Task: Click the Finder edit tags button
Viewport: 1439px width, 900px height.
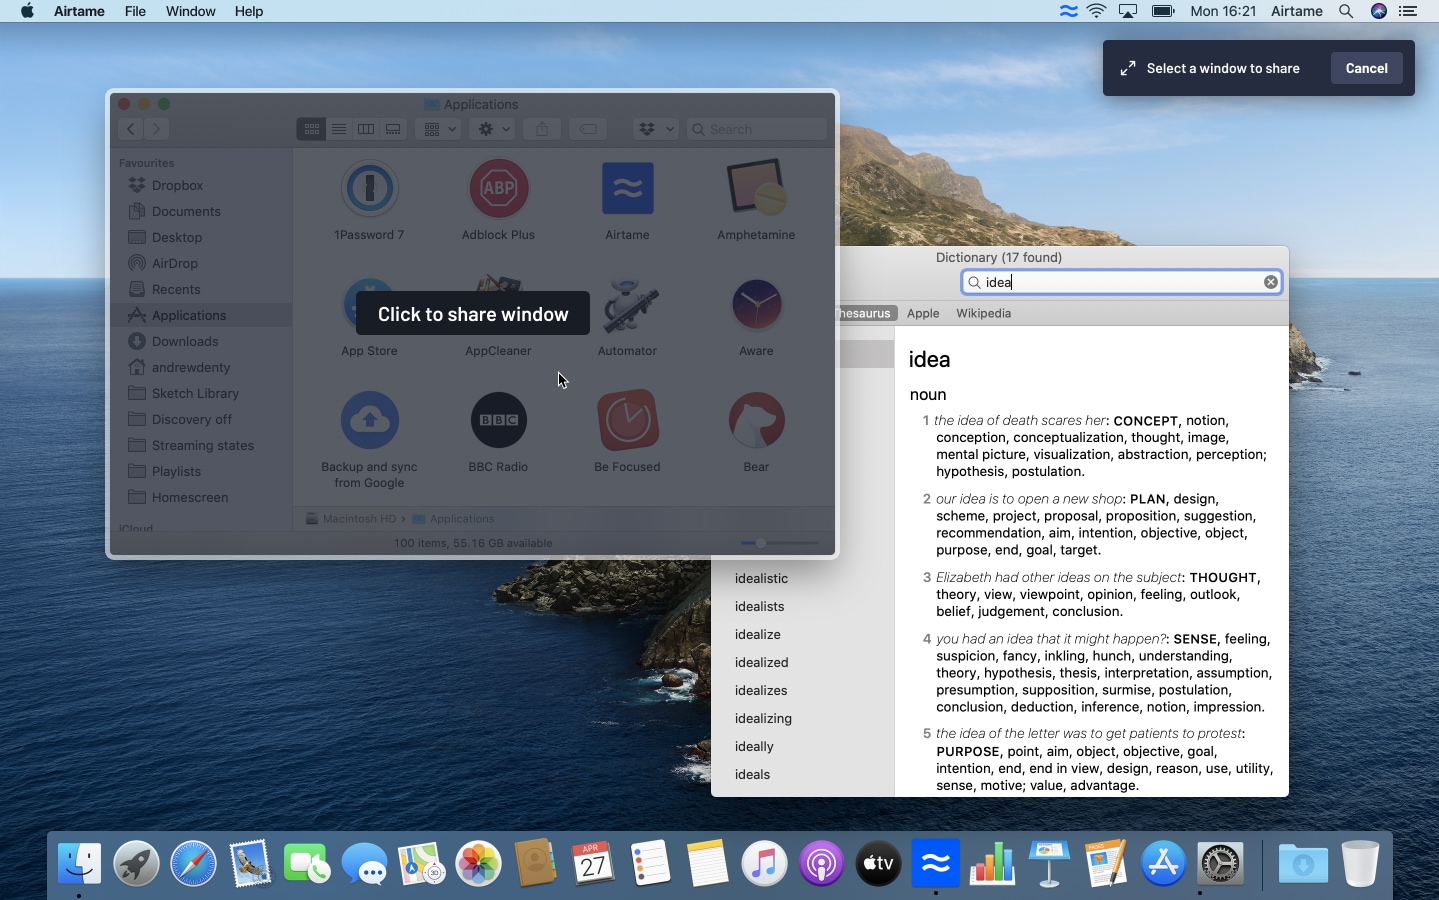Action: (x=588, y=129)
